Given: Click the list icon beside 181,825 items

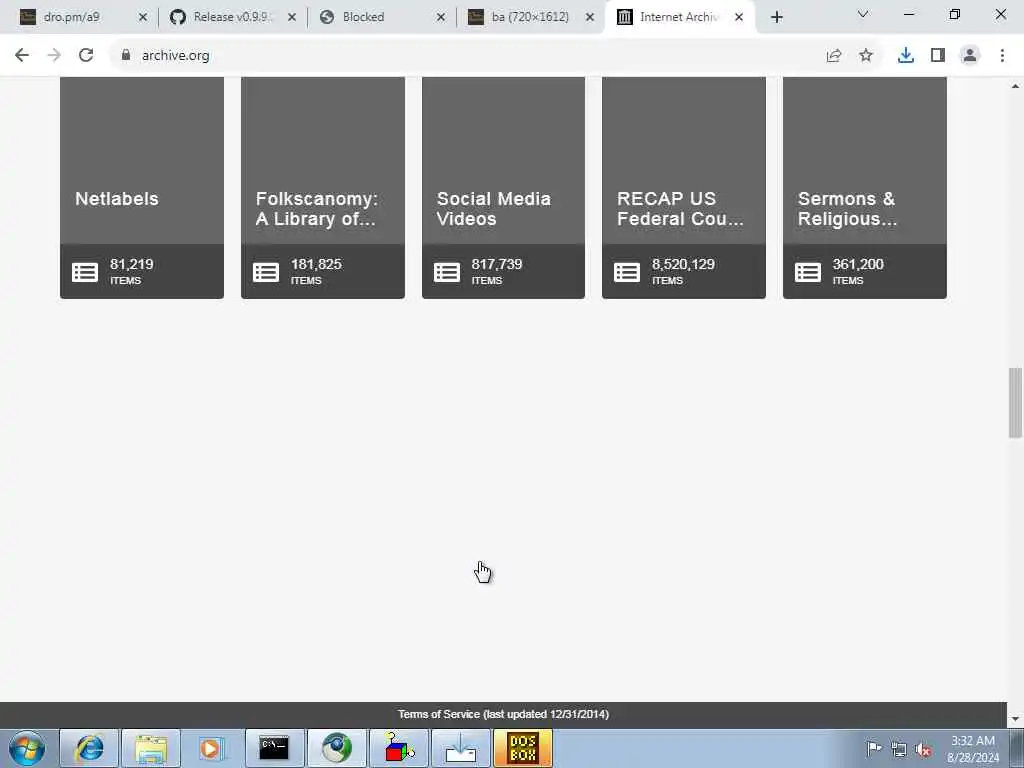Looking at the screenshot, I should 266,272.
